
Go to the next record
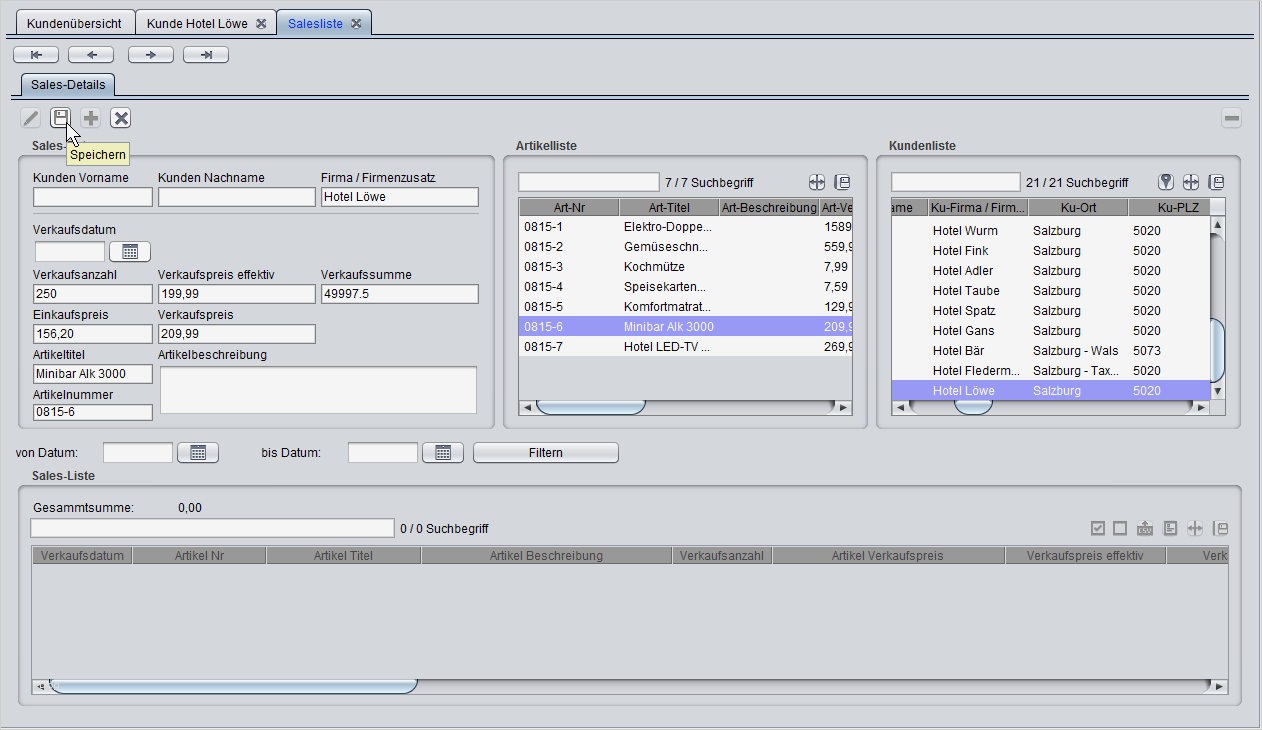tap(151, 55)
